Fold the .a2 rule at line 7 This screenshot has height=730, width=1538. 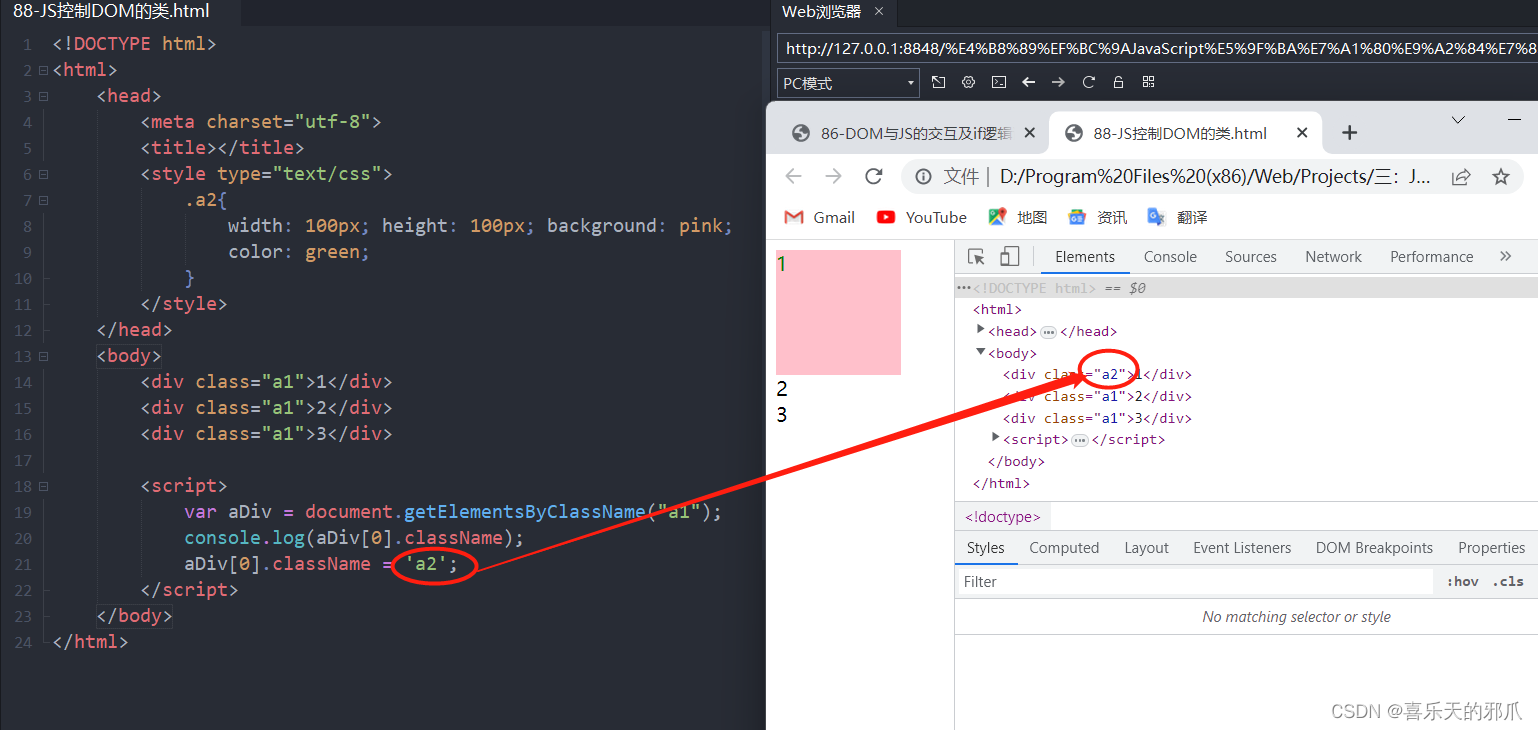click(43, 200)
